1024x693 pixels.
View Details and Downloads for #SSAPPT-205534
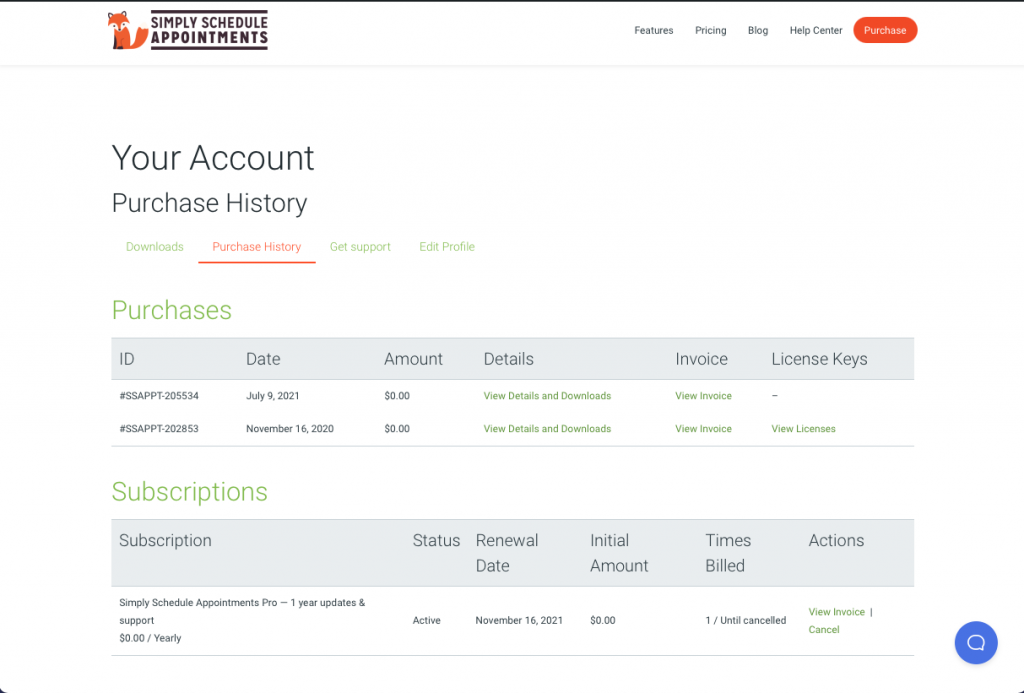[x=547, y=396]
